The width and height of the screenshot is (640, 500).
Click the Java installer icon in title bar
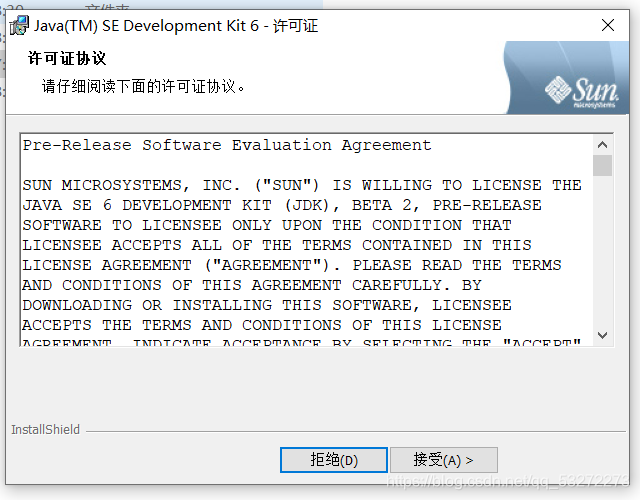point(19,26)
